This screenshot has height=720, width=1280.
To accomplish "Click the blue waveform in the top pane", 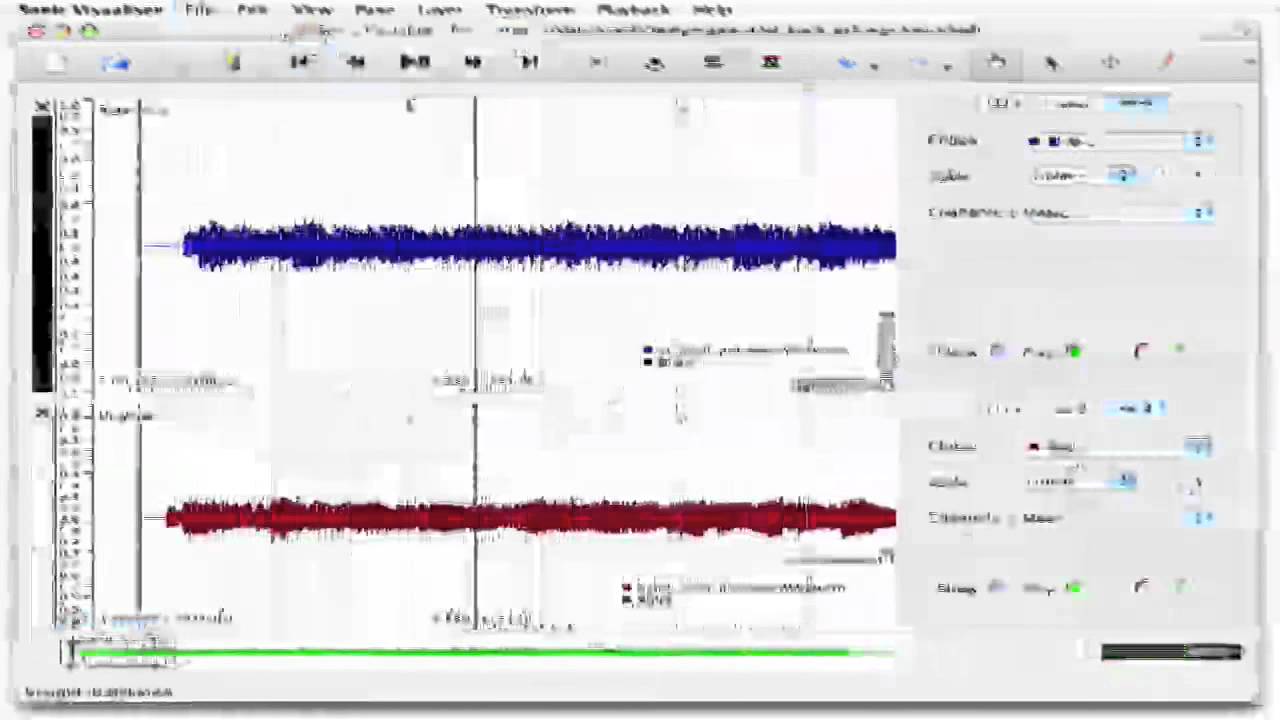I will [x=540, y=246].
